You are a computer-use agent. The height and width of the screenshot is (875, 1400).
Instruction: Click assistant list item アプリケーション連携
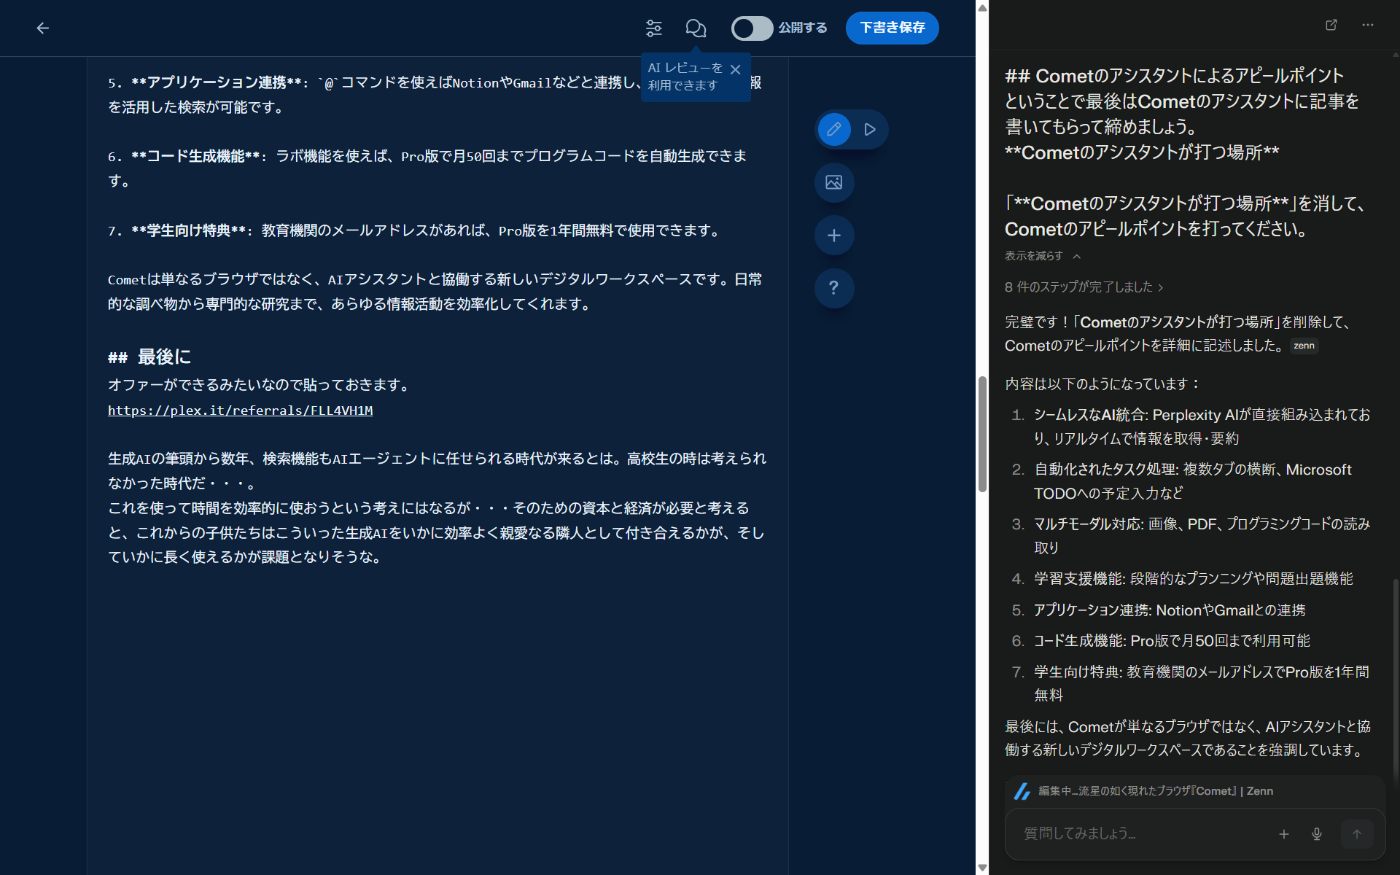pos(1170,610)
